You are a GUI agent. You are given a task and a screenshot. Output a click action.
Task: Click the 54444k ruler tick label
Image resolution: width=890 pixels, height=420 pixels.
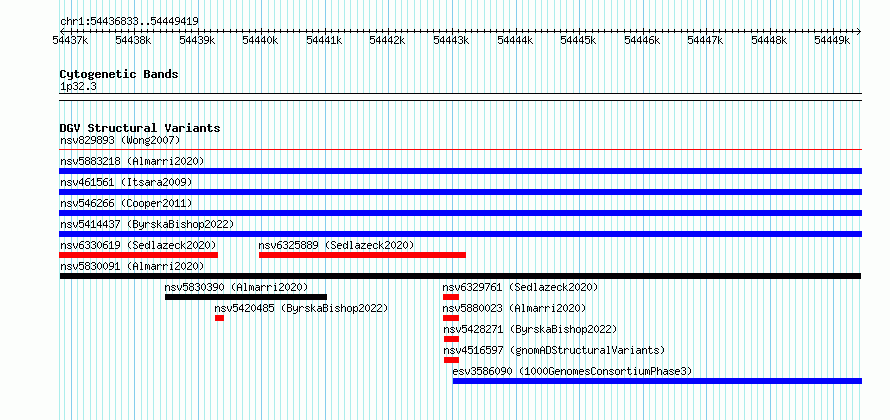pyautogui.click(x=515, y=40)
